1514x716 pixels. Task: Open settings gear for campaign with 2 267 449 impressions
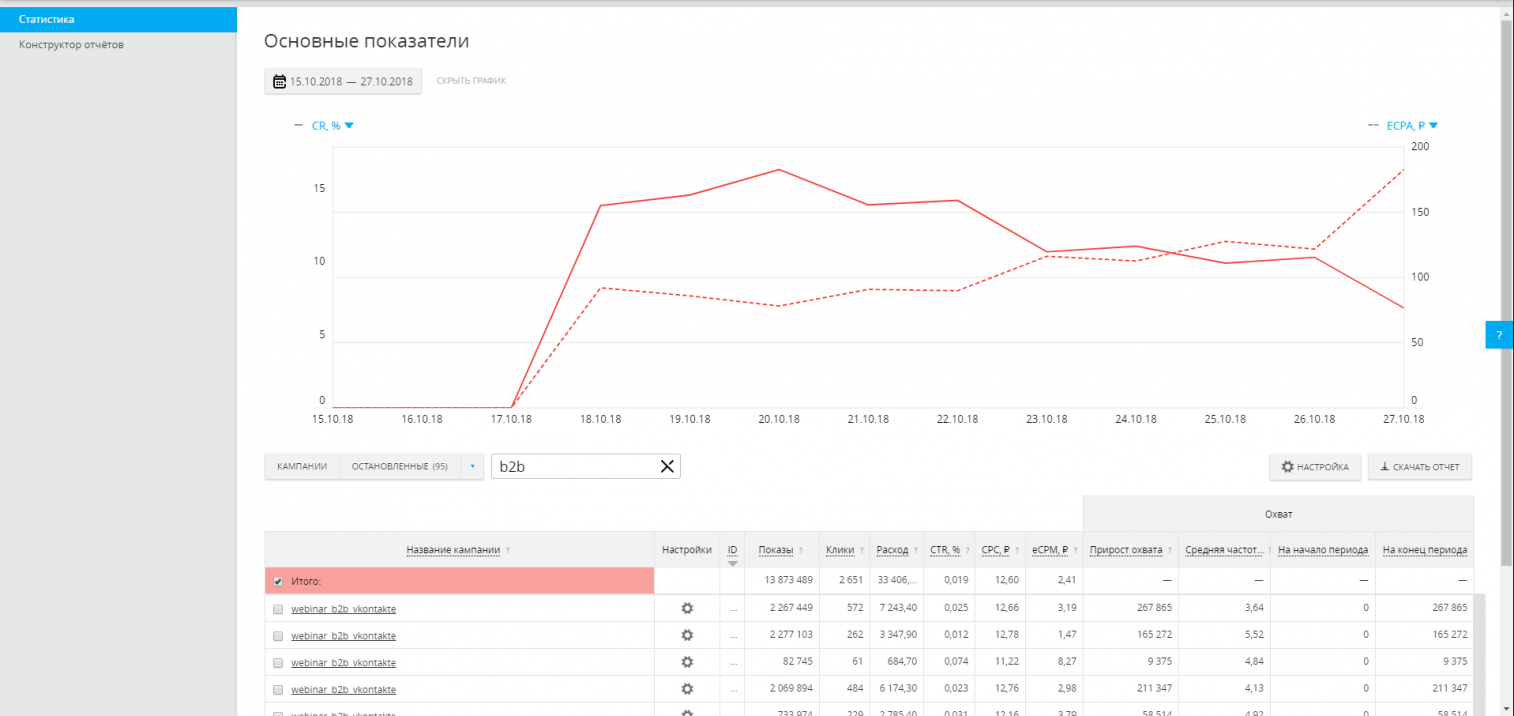(687, 608)
